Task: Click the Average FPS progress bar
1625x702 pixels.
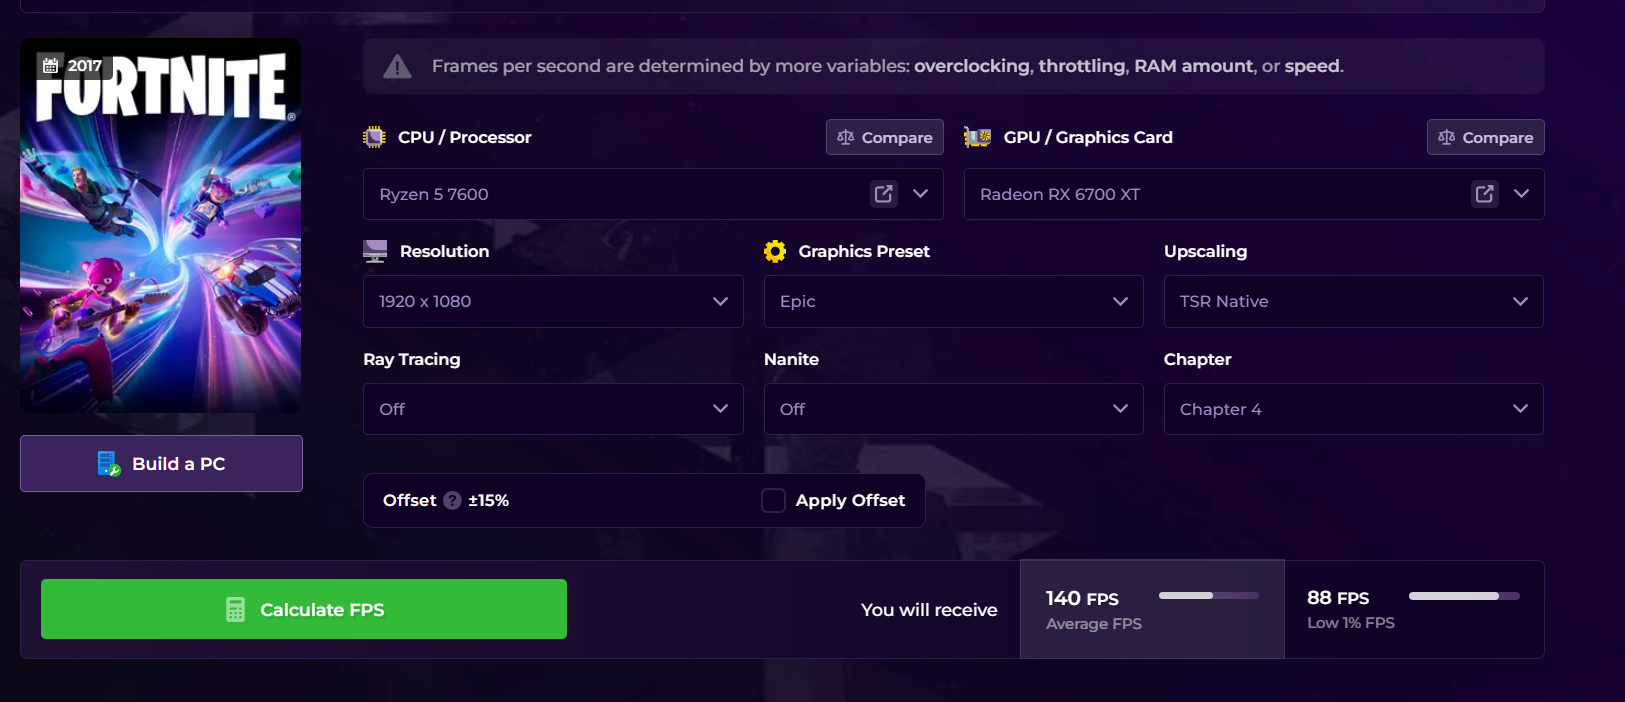Action: [x=1208, y=596]
